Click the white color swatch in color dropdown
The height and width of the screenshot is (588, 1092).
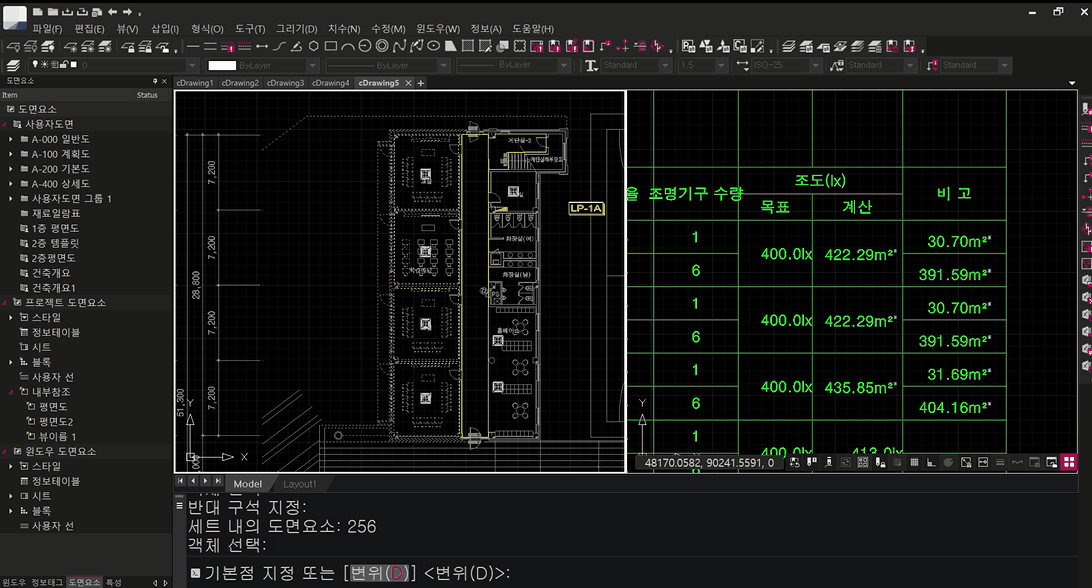[x=222, y=65]
